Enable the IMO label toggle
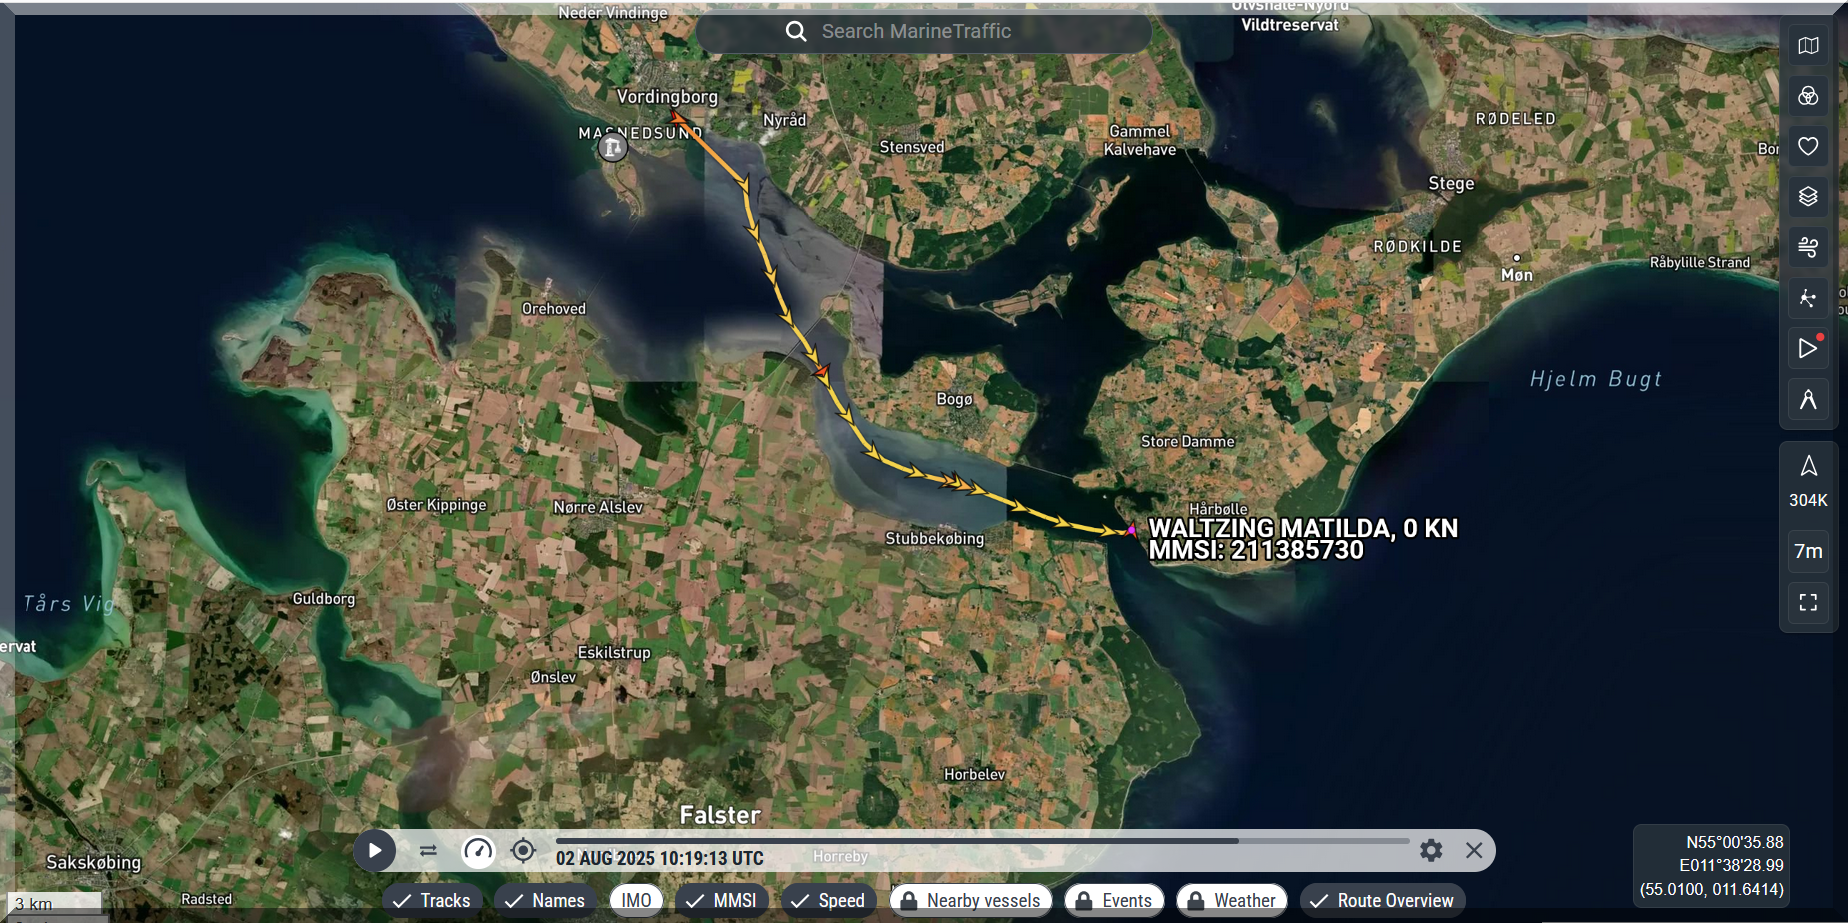The image size is (1848, 923). (636, 900)
